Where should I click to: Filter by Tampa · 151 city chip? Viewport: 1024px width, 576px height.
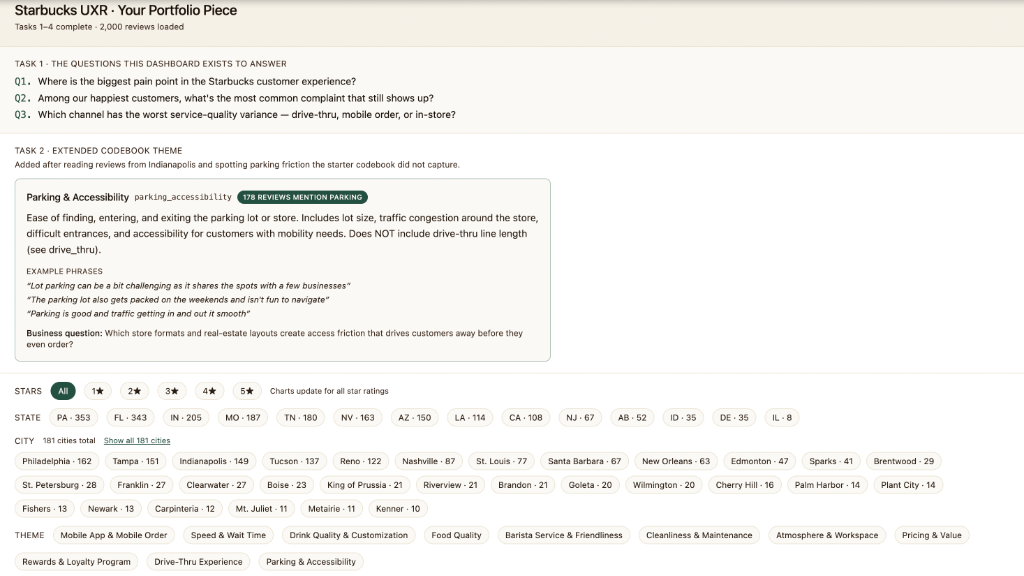click(136, 461)
